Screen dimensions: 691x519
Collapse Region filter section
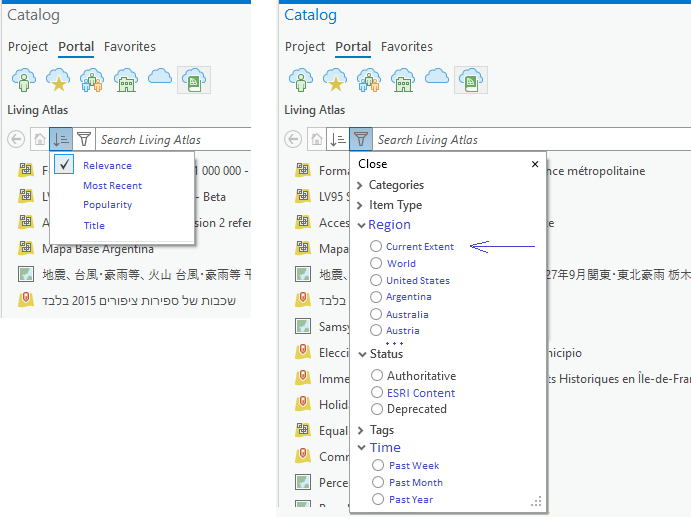[361, 226]
